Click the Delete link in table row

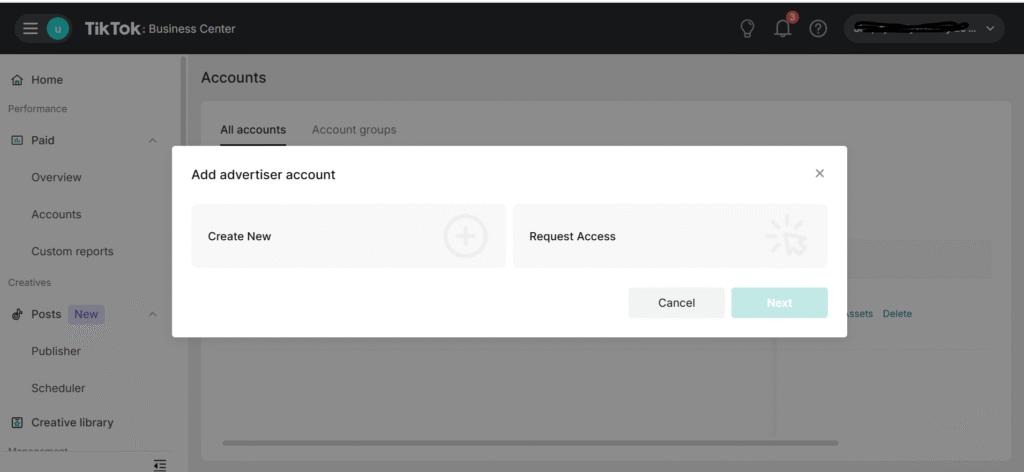pos(897,314)
